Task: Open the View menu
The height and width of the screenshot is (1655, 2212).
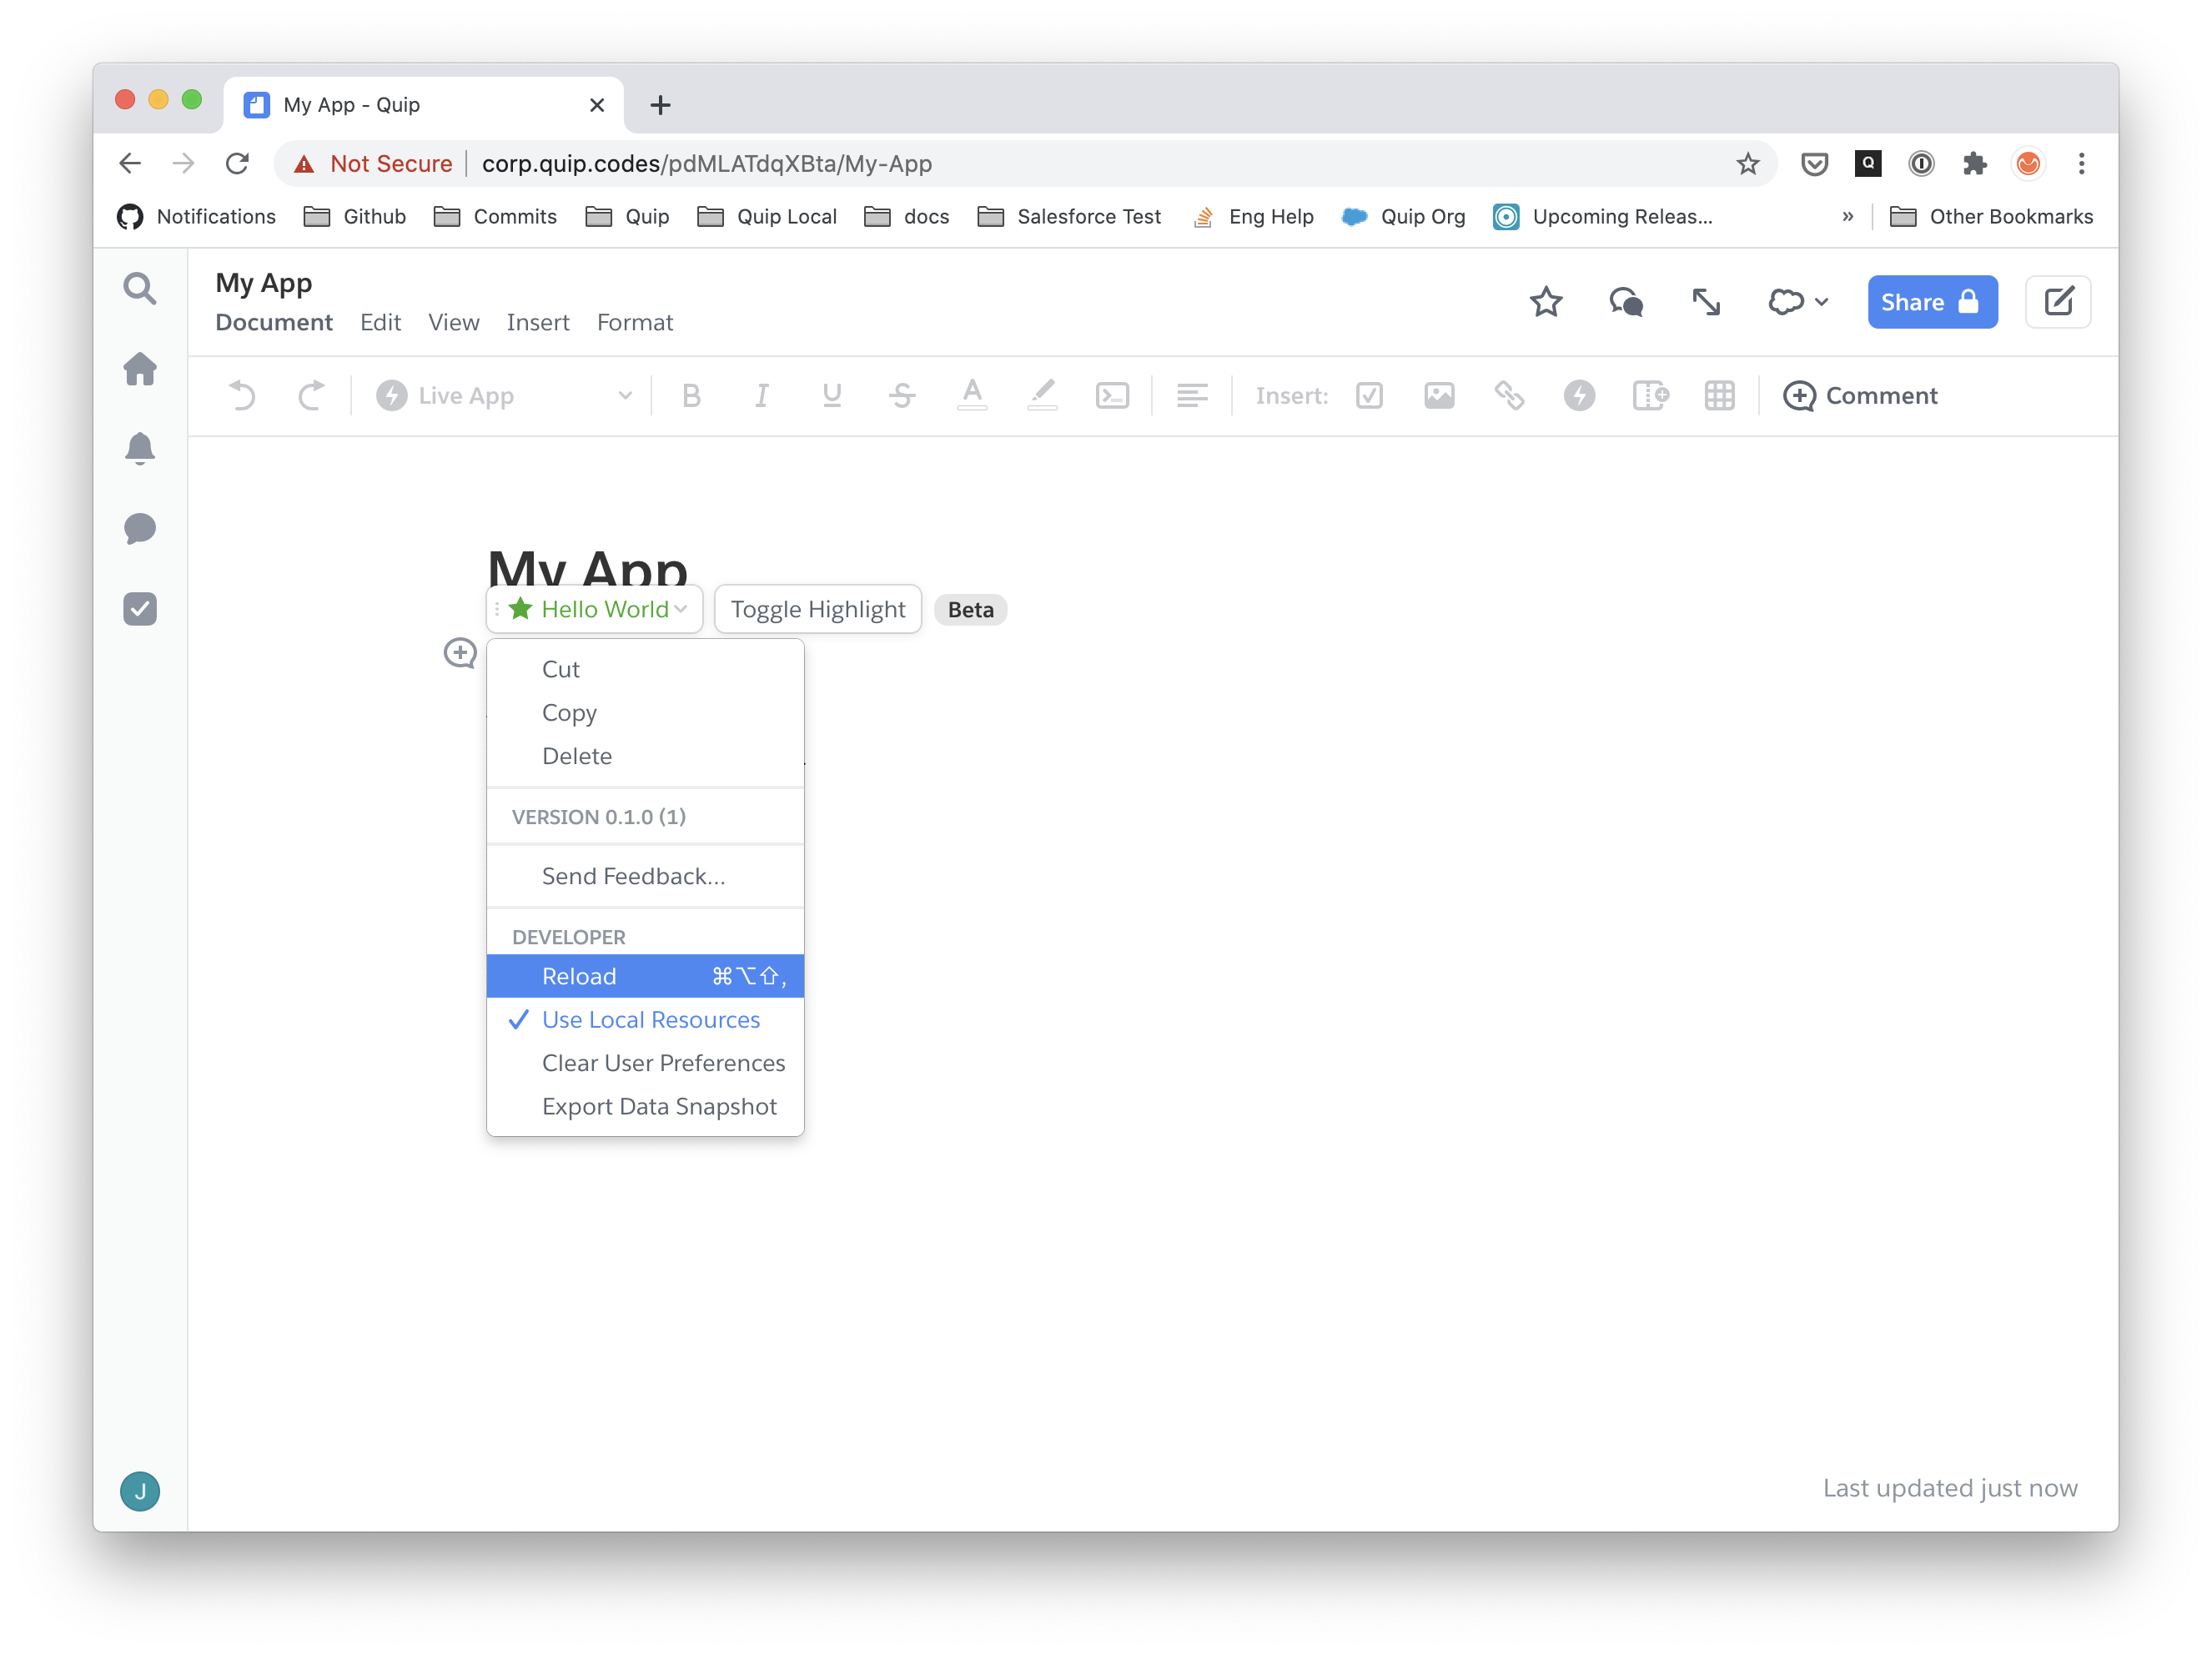Action: pos(453,322)
